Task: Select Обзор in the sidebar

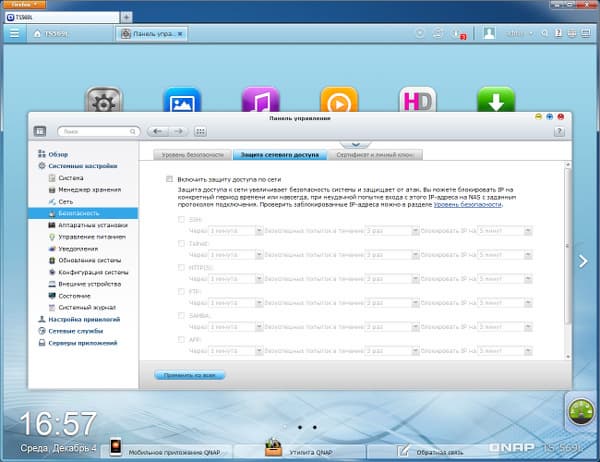Action: coord(58,154)
